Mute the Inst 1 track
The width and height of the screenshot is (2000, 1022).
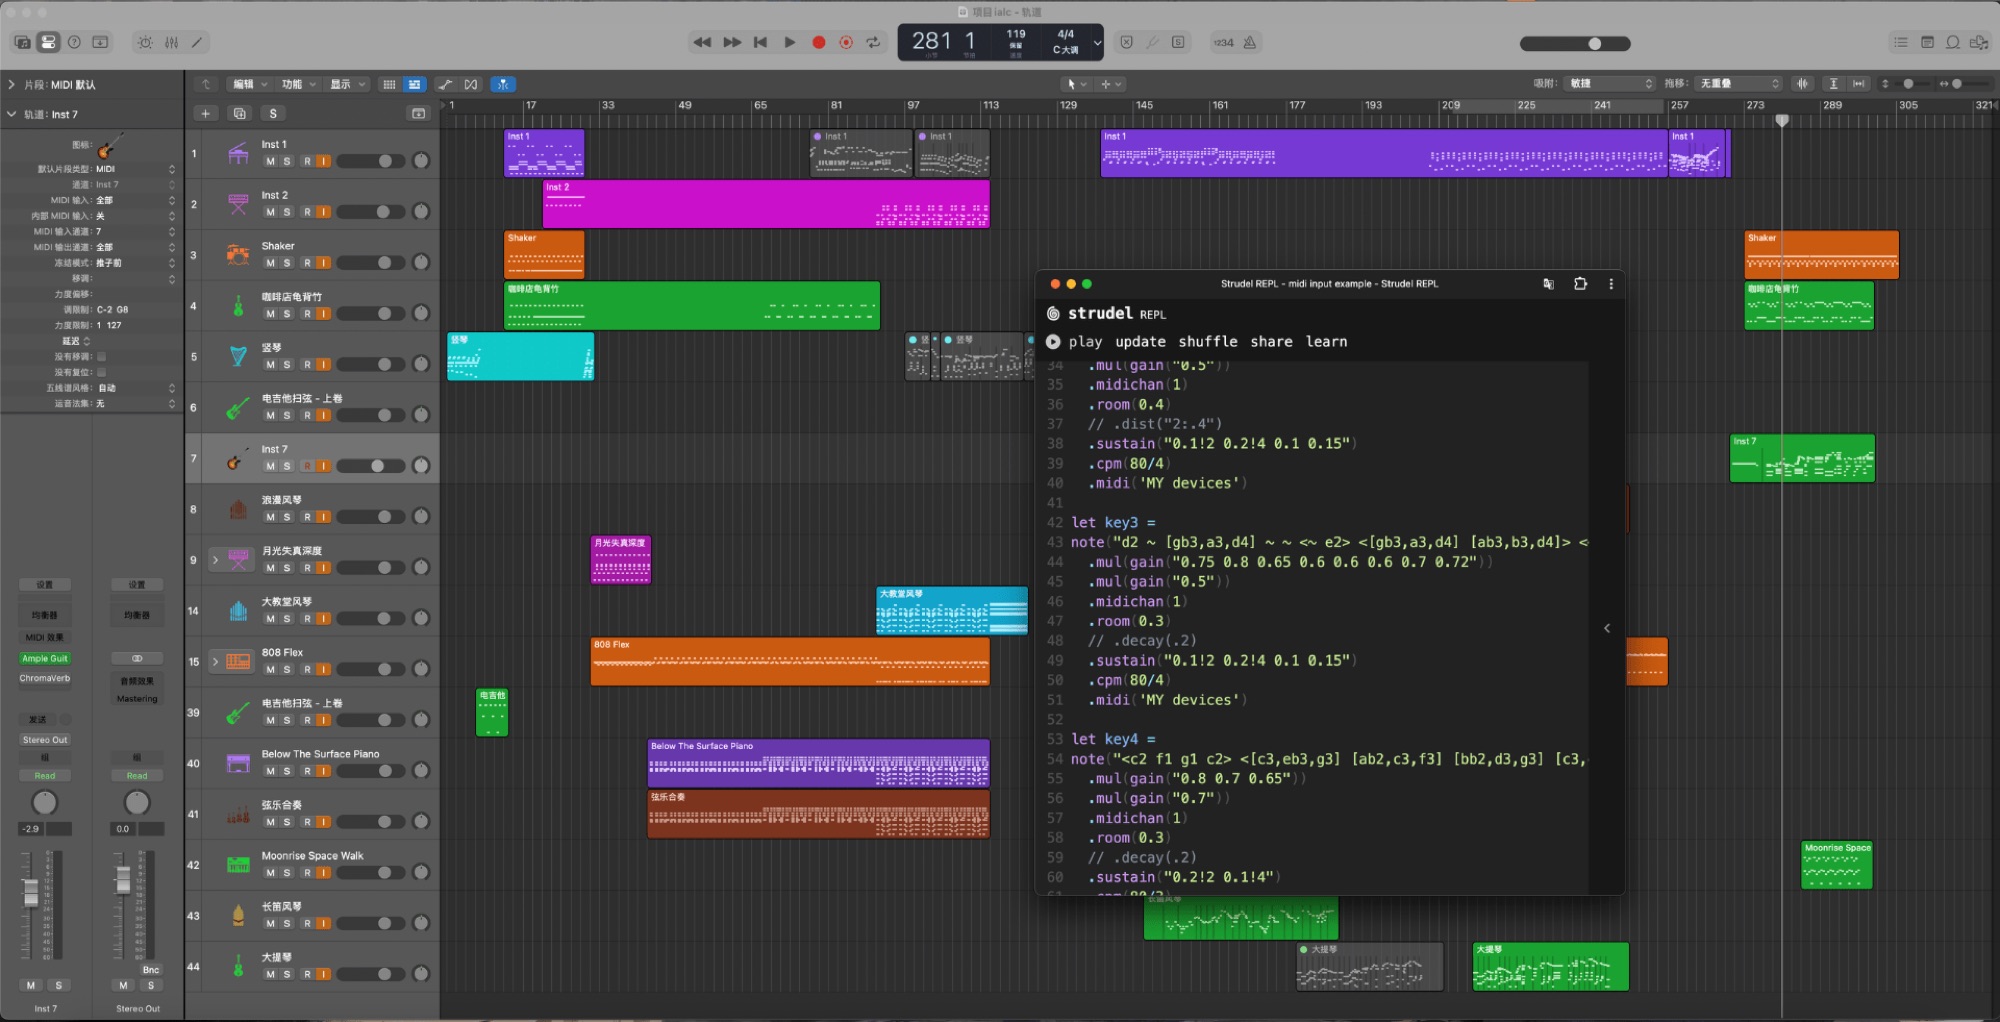[270, 161]
